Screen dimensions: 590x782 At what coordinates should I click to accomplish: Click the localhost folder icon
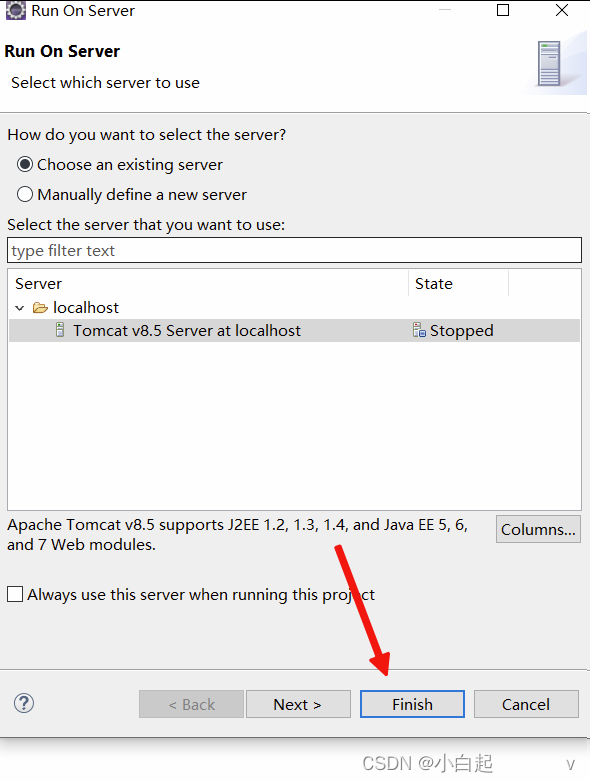pyautogui.click(x=40, y=308)
